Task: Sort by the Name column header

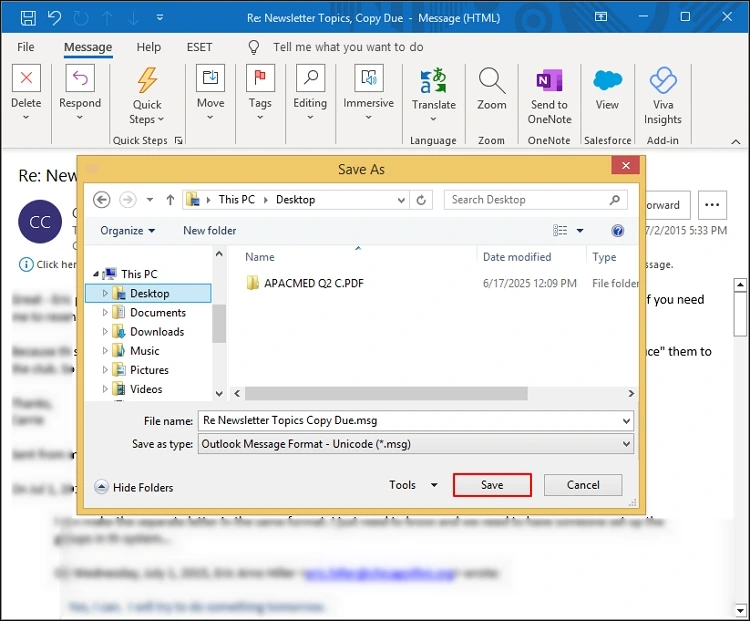Action: pos(260,257)
